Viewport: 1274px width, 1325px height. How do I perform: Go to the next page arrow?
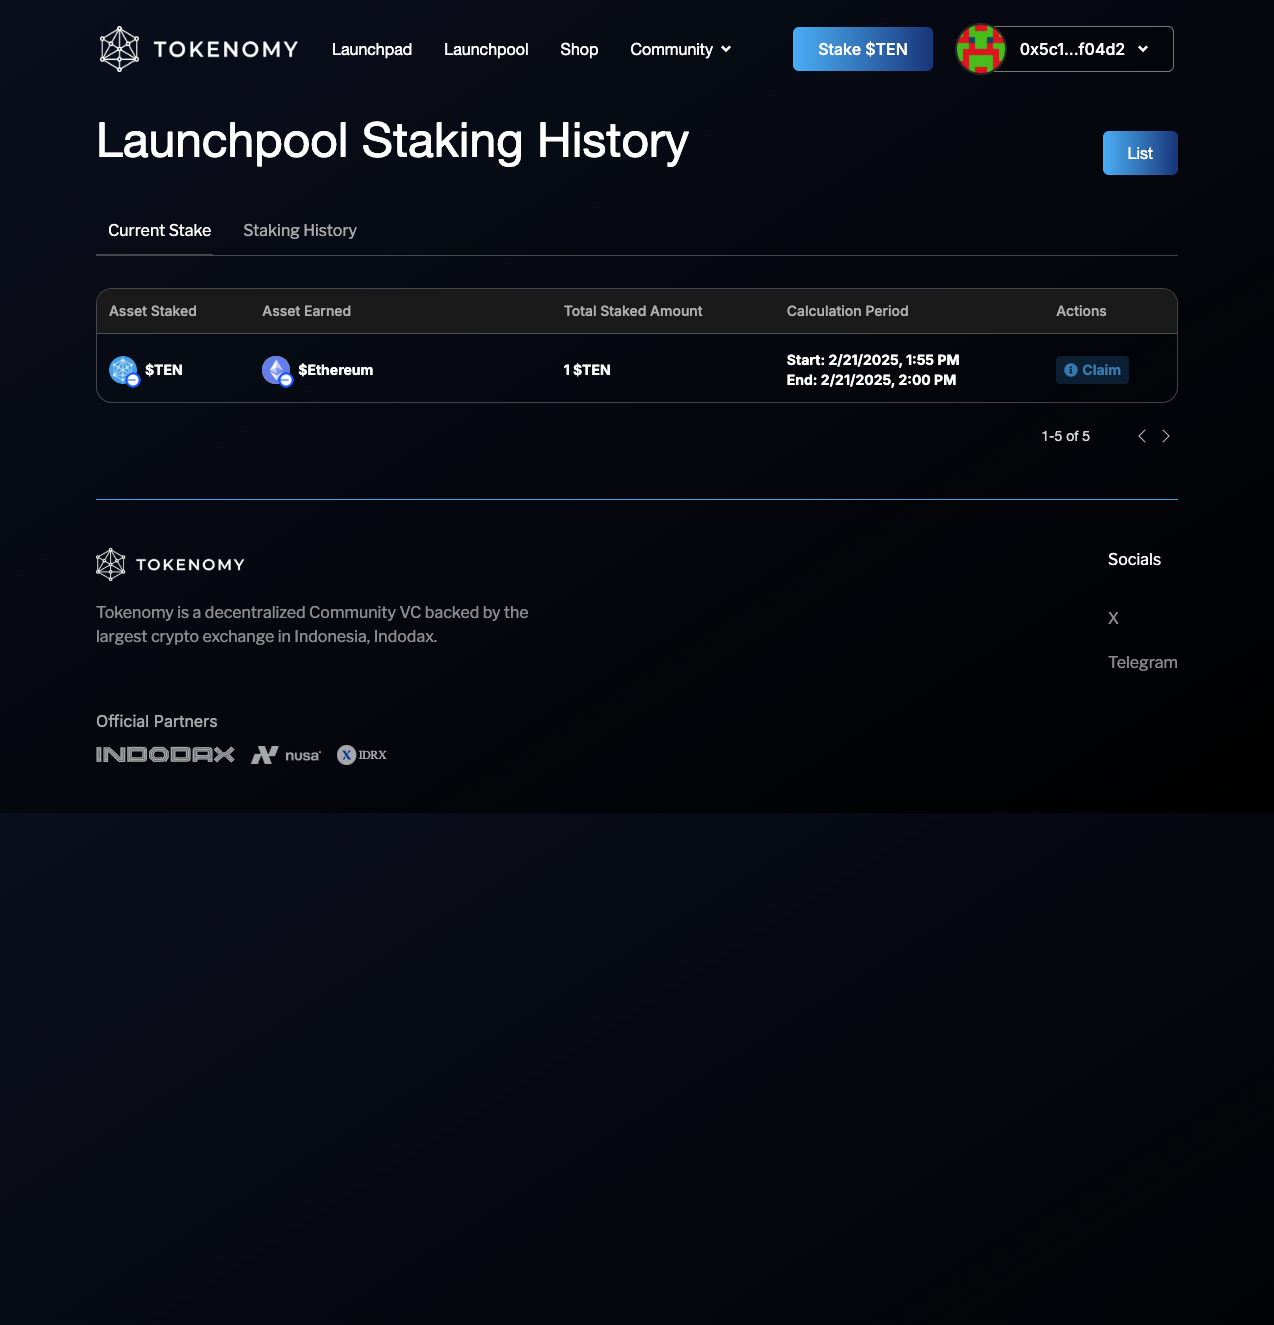coord(1166,436)
